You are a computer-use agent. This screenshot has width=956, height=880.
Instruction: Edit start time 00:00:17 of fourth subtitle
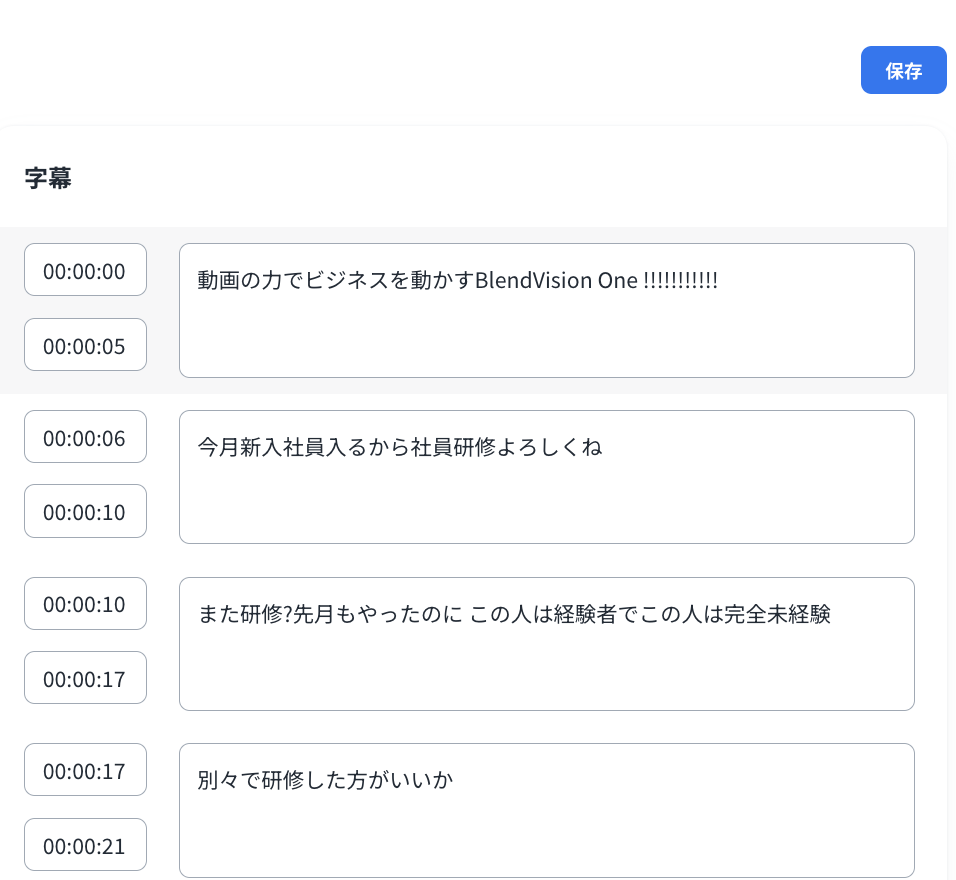(x=85, y=770)
